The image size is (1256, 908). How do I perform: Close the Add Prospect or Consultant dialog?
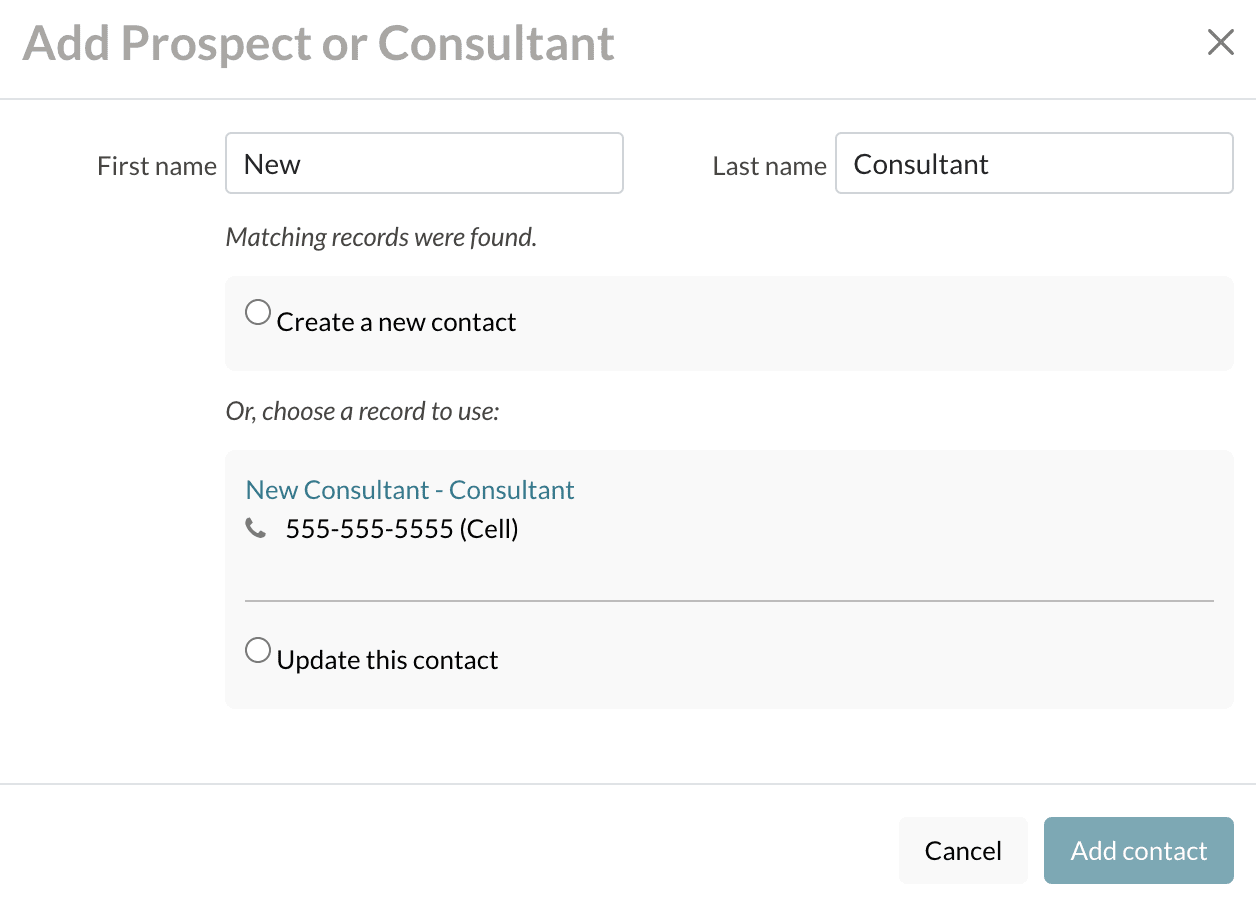pyautogui.click(x=1220, y=43)
